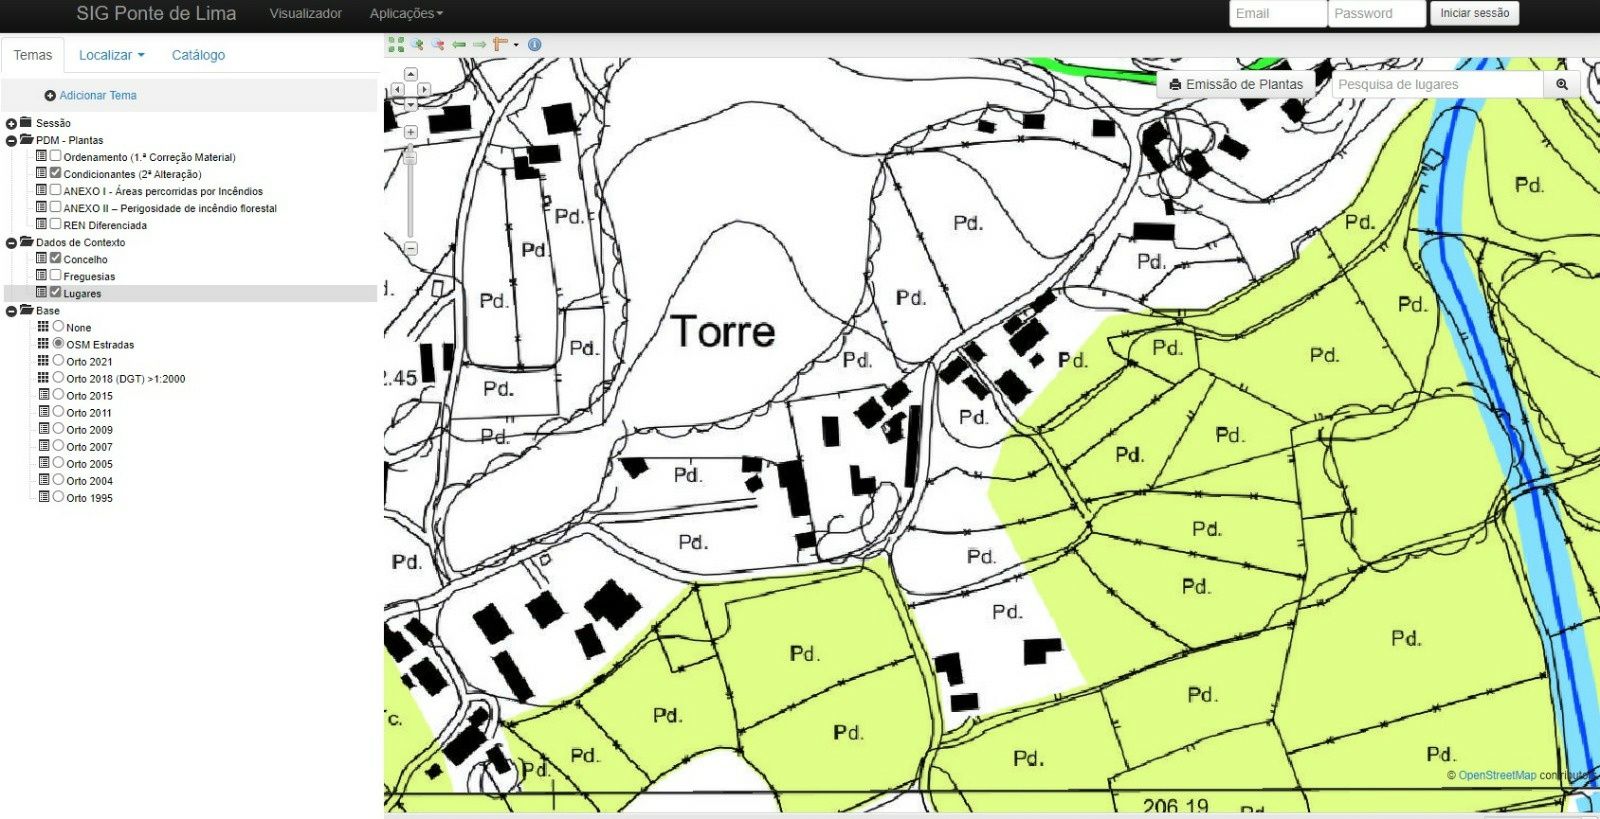Click legend icon for Ordenamento layer
The height and width of the screenshot is (819, 1600).
(x=41, y=156)
